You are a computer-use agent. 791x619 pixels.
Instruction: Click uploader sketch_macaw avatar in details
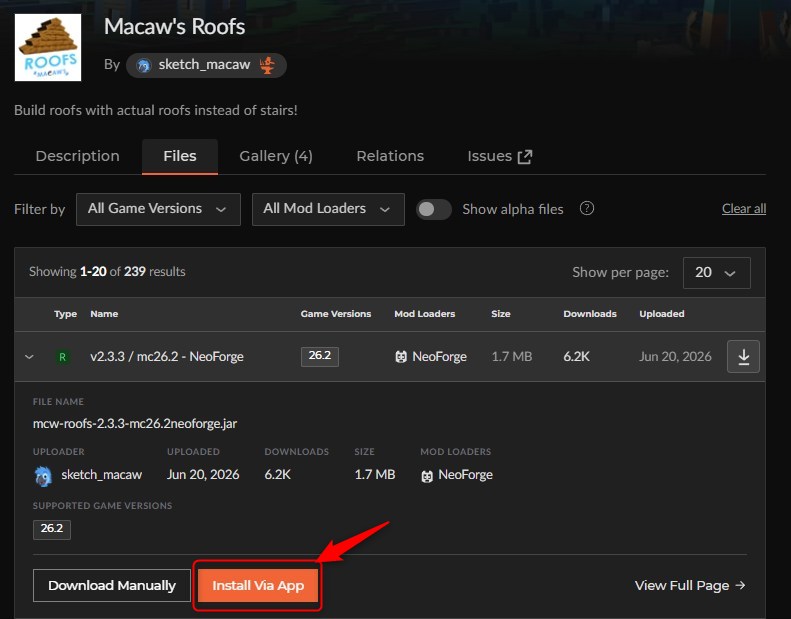pos(43,476)
